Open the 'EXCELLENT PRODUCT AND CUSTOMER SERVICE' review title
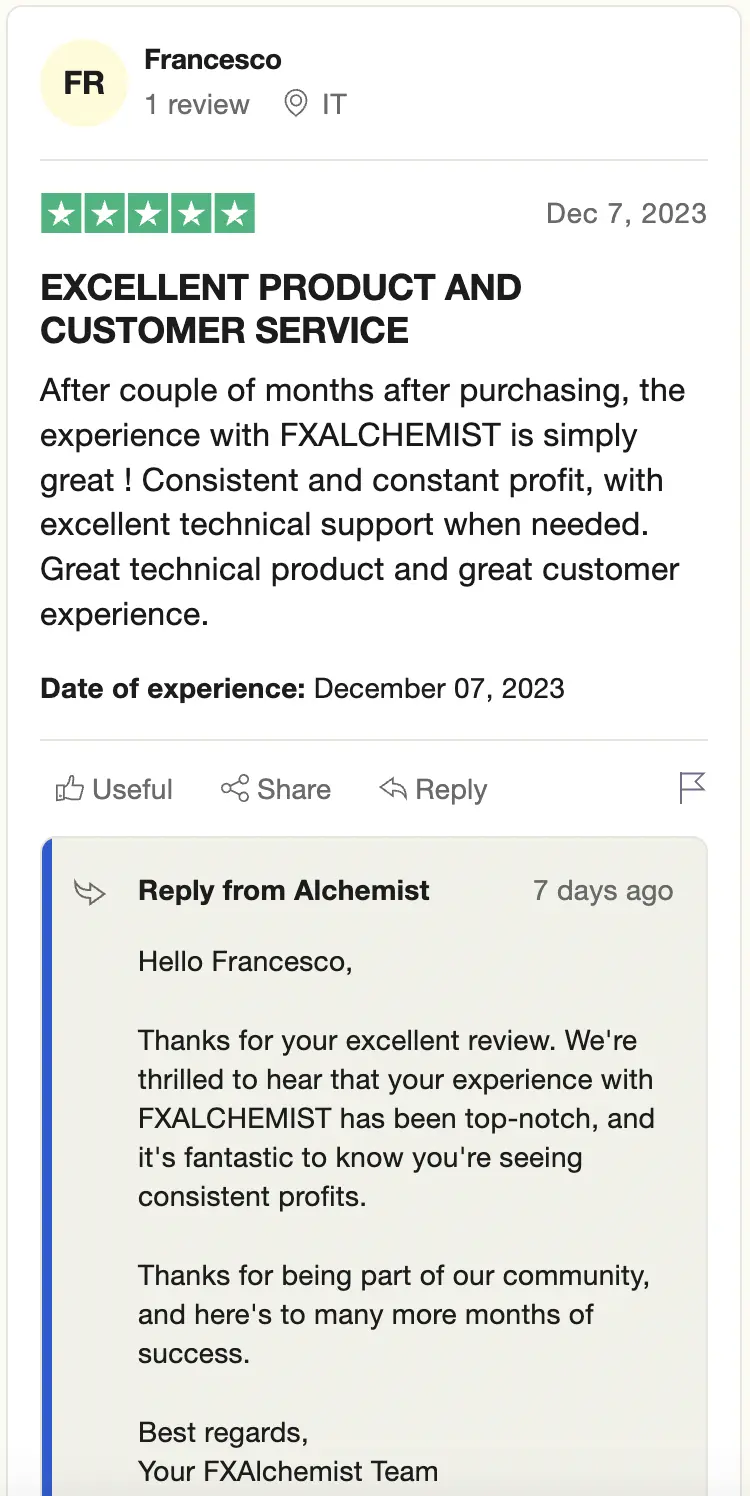 pos(281,308)
